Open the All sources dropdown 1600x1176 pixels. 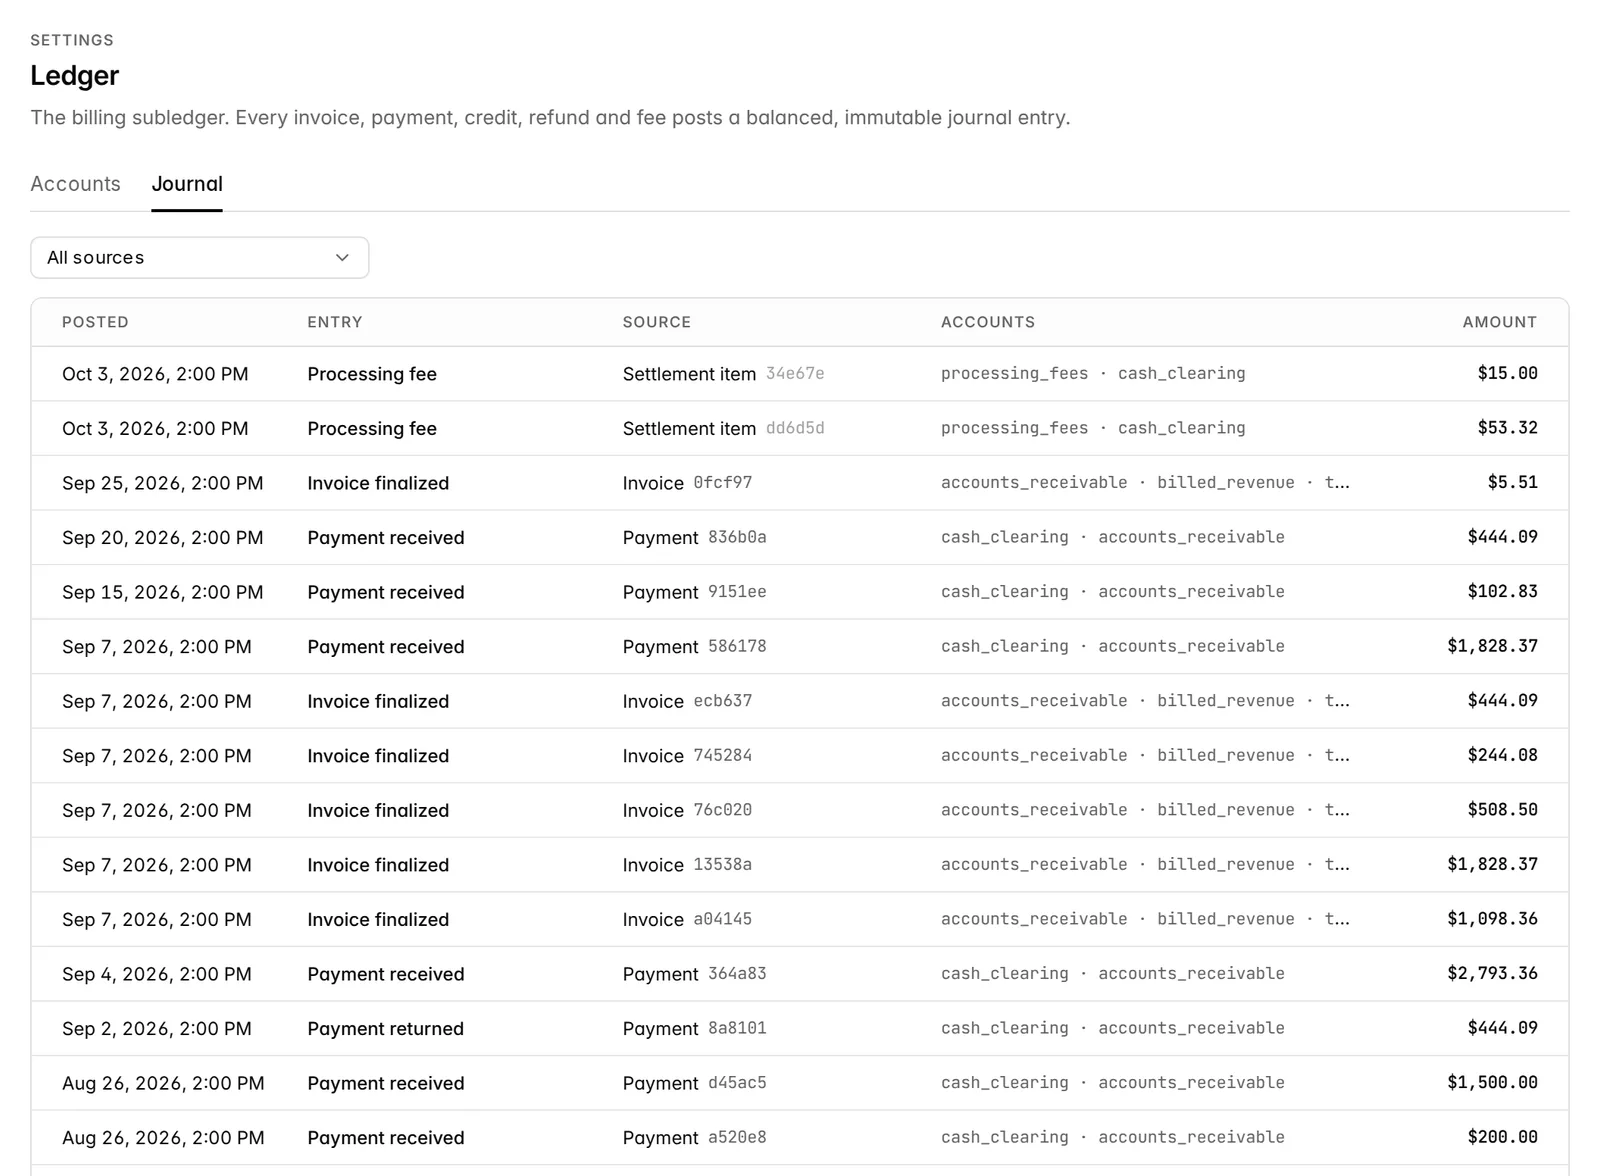(199, 258)
